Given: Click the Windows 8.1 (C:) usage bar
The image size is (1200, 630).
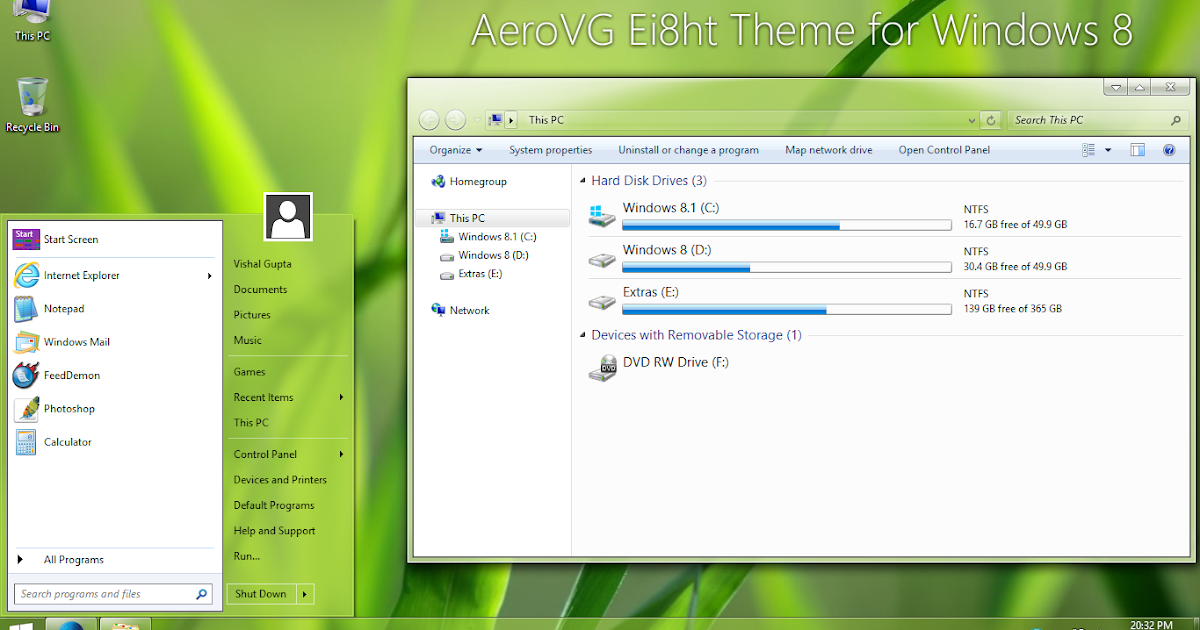Looking at the screenshot, I should pos(786,226).
